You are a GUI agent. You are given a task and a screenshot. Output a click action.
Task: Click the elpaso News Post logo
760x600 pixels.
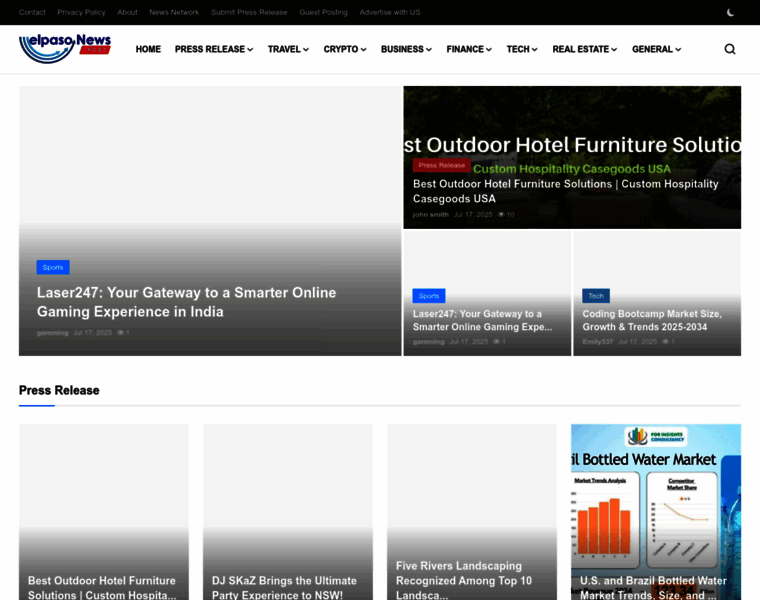click(x=65, y=48)
